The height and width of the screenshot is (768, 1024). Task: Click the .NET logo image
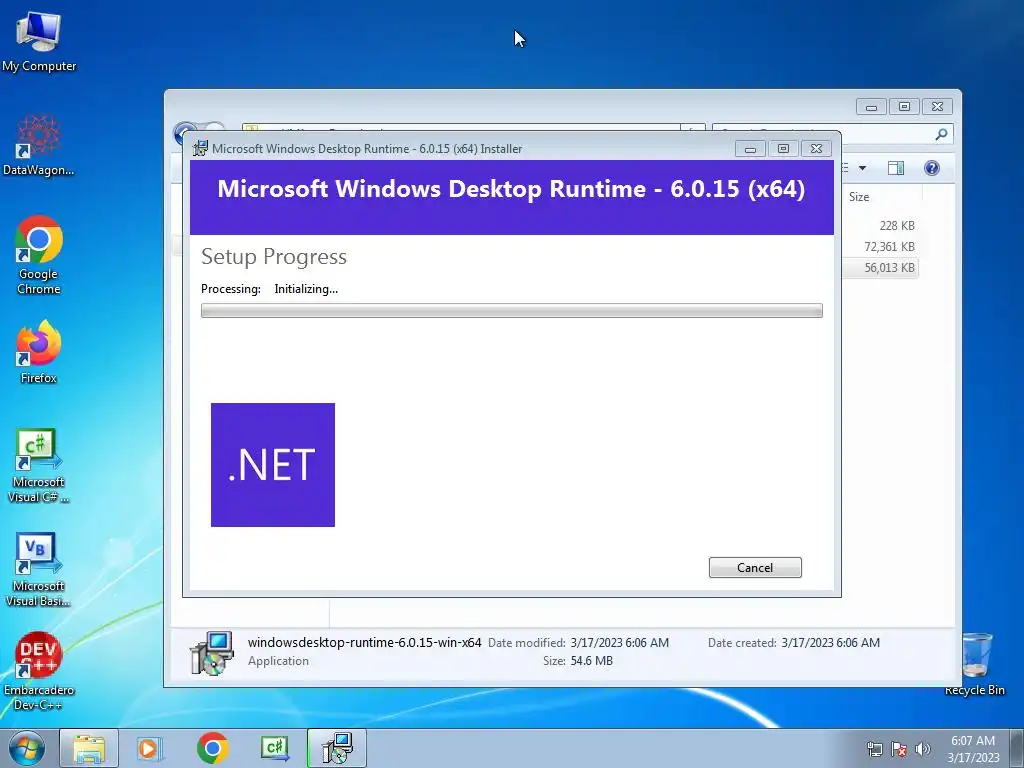[273, 465]
